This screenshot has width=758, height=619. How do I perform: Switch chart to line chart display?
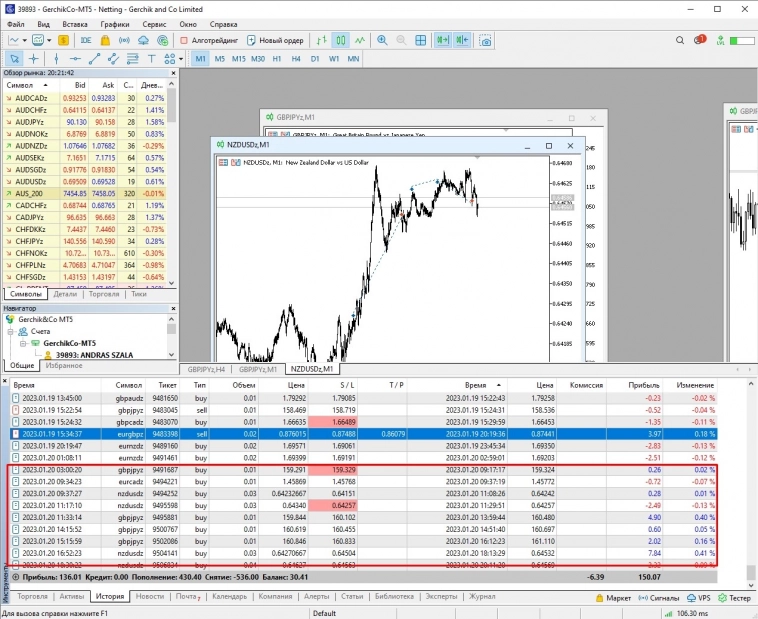point(359,40)
